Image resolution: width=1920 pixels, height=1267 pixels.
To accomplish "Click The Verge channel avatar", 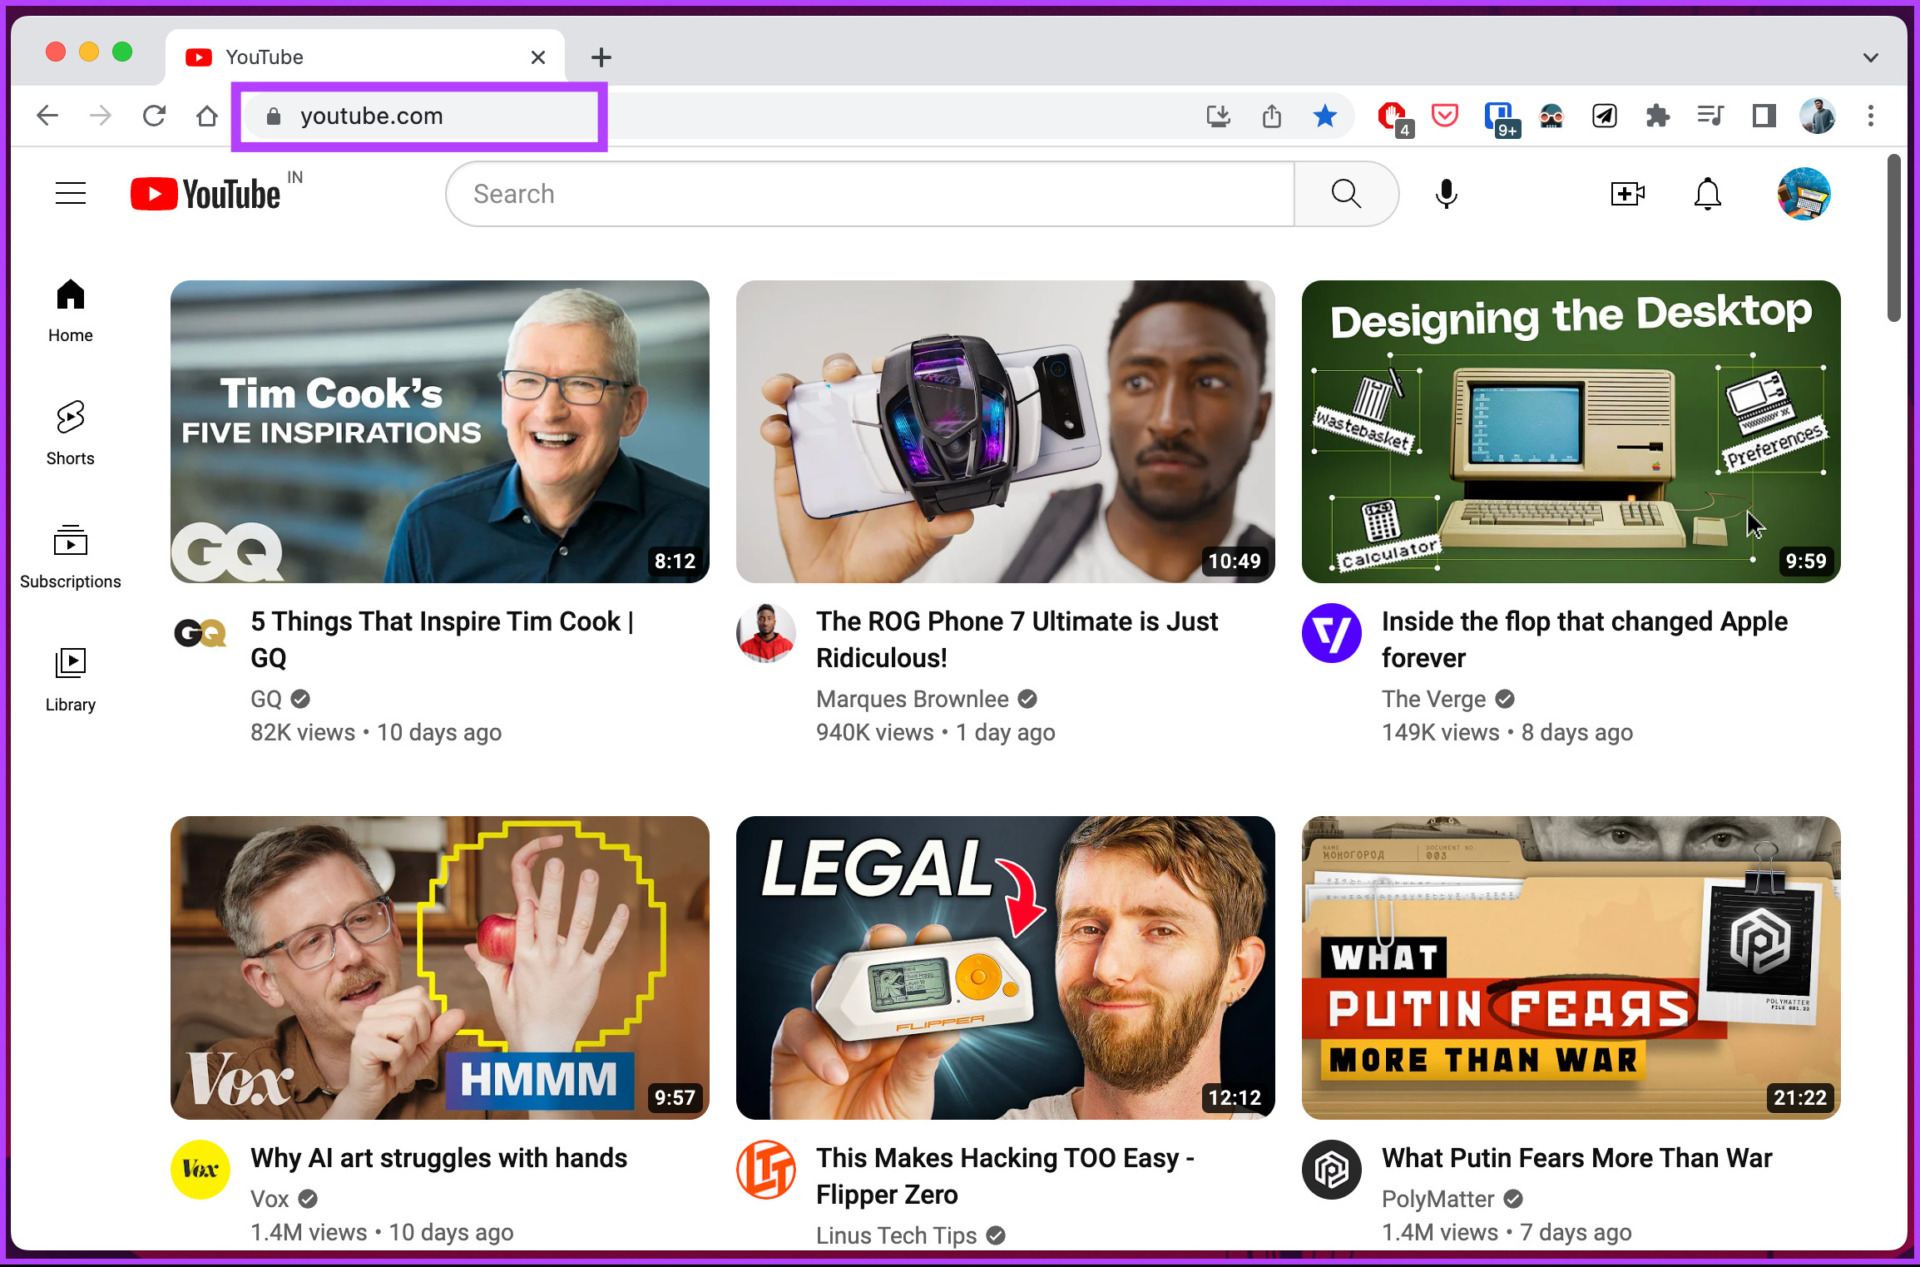I will tap(1331, 633).
